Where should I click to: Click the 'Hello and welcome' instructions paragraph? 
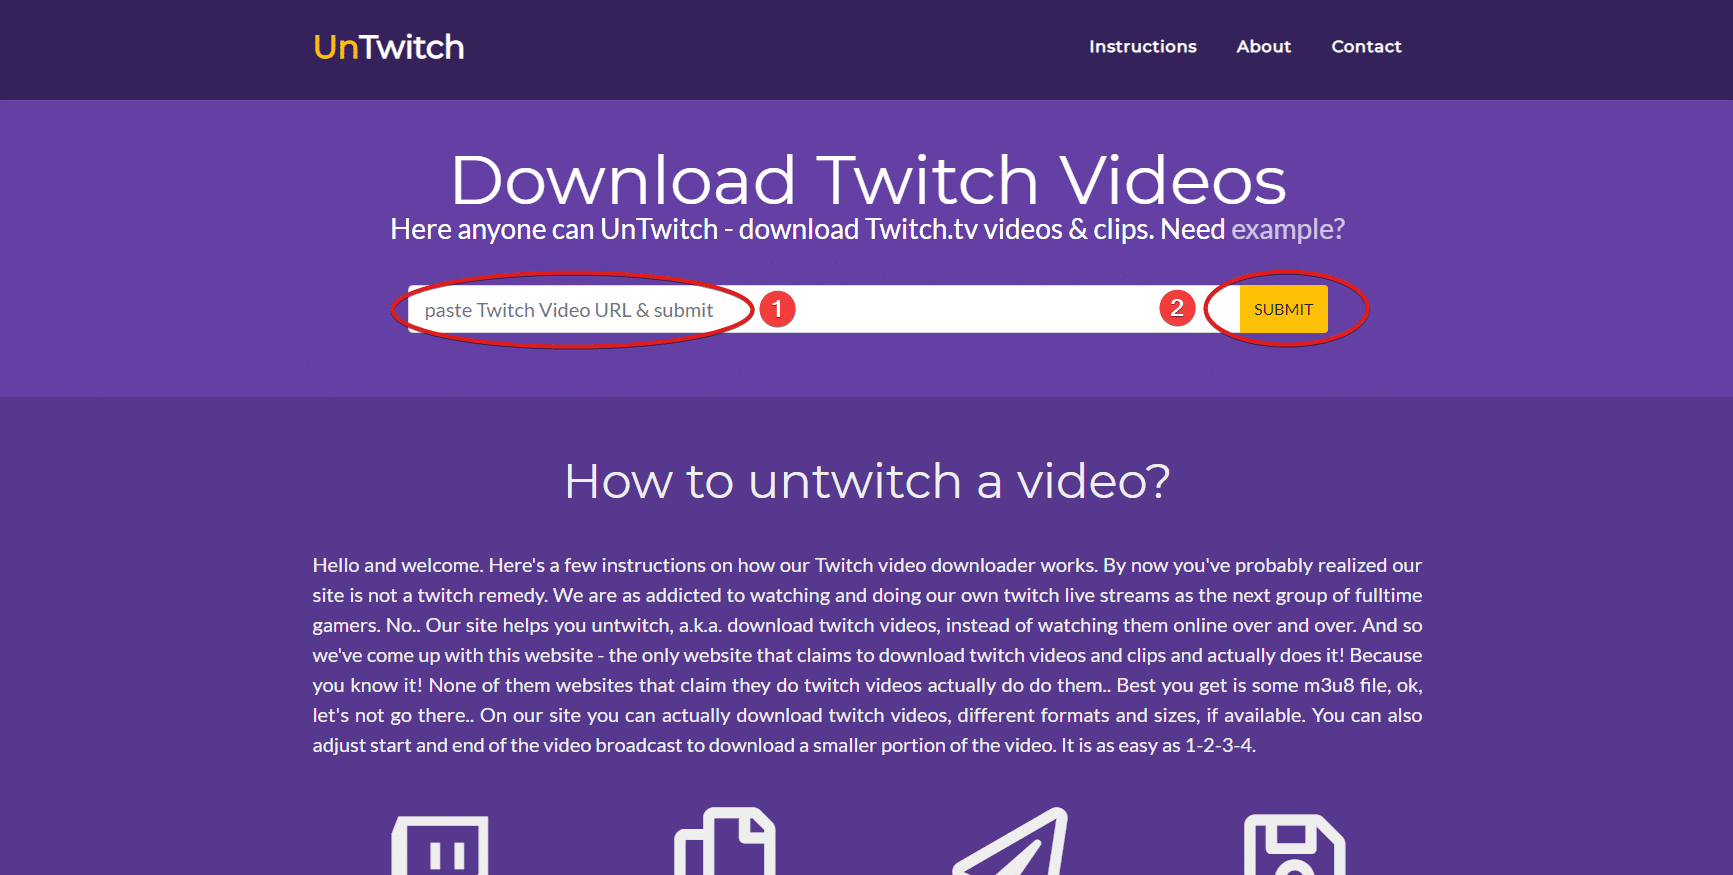pos(867,655)
